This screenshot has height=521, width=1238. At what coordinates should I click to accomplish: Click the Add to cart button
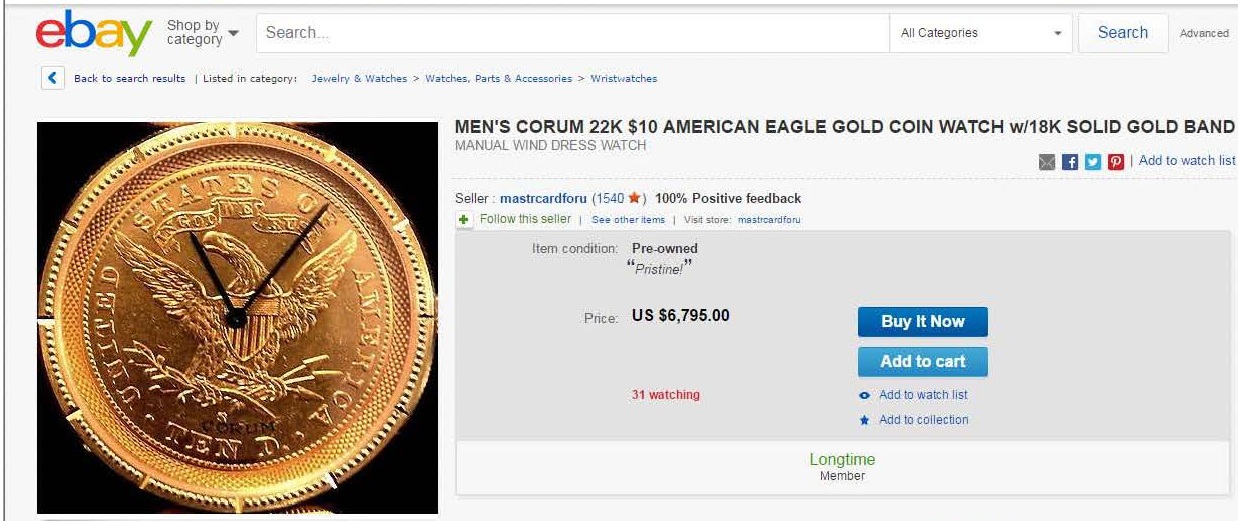pos(922,361)
